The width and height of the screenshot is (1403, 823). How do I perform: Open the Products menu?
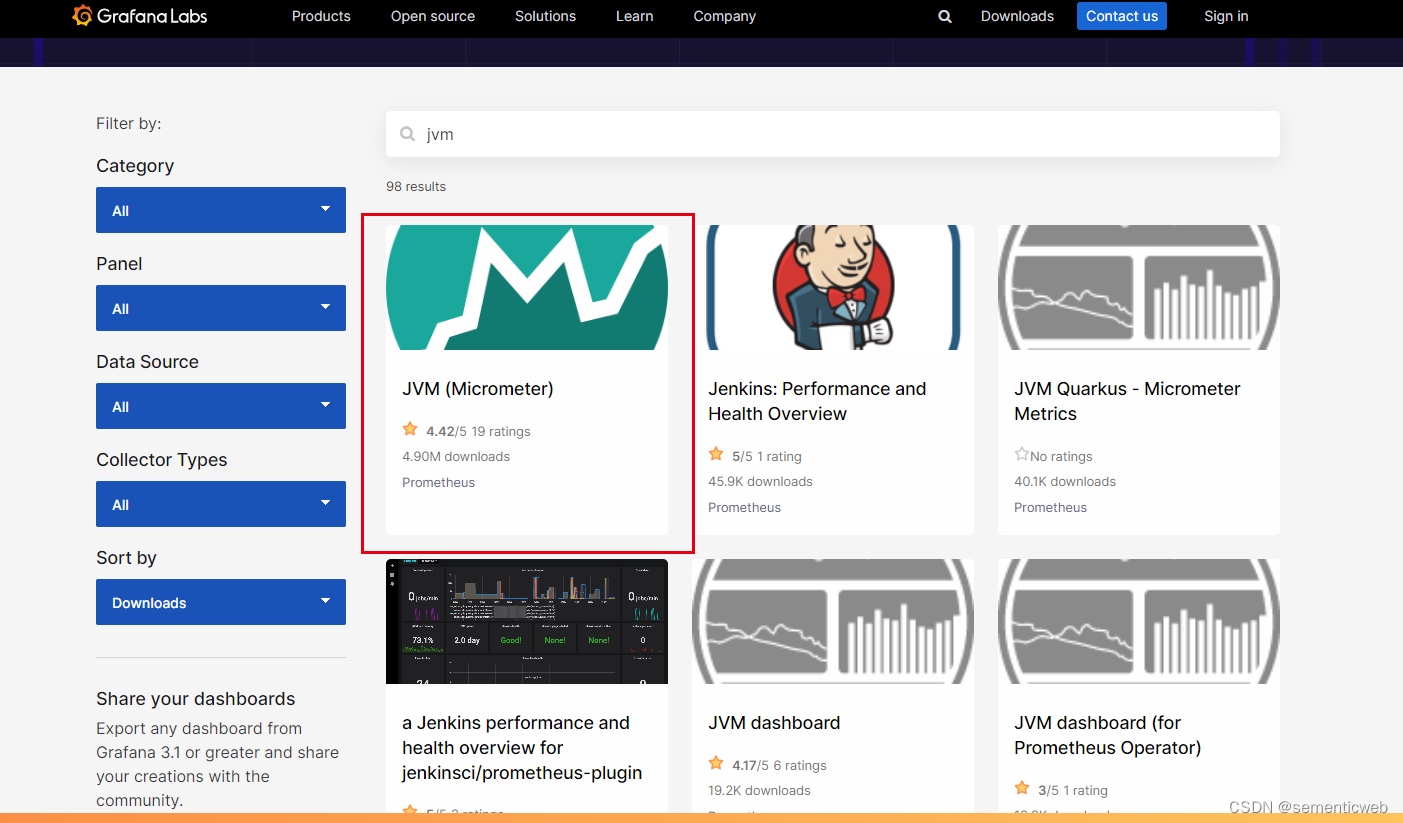coord(321,16)
